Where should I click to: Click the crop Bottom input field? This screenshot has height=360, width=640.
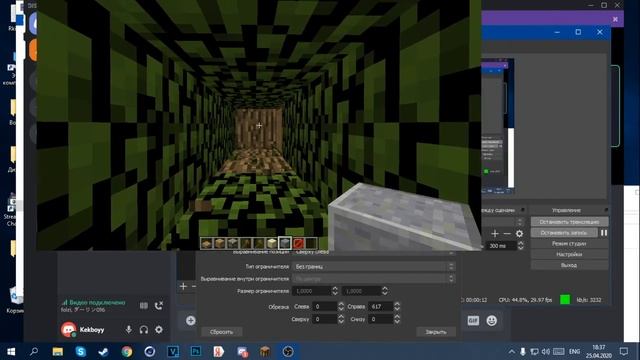tap(381, 319)
